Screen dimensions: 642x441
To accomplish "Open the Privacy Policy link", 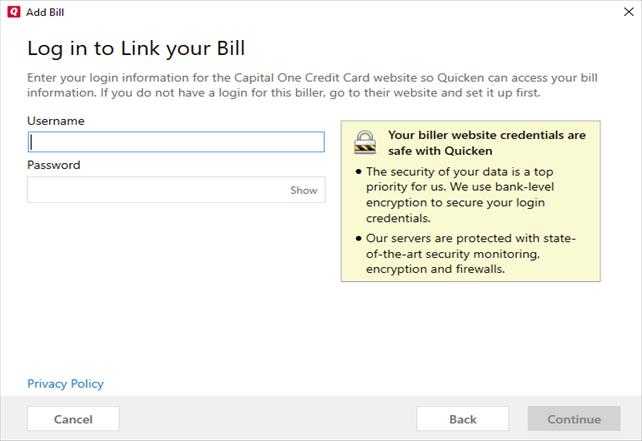I will click(x=65, y=384).
